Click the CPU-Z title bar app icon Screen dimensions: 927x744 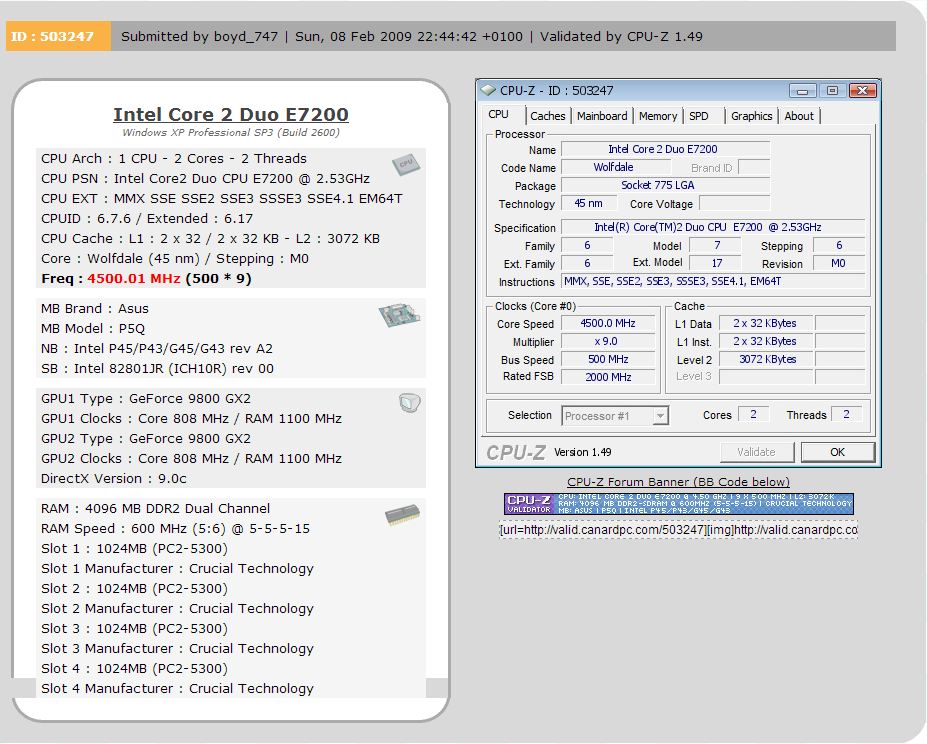point(488,90)
